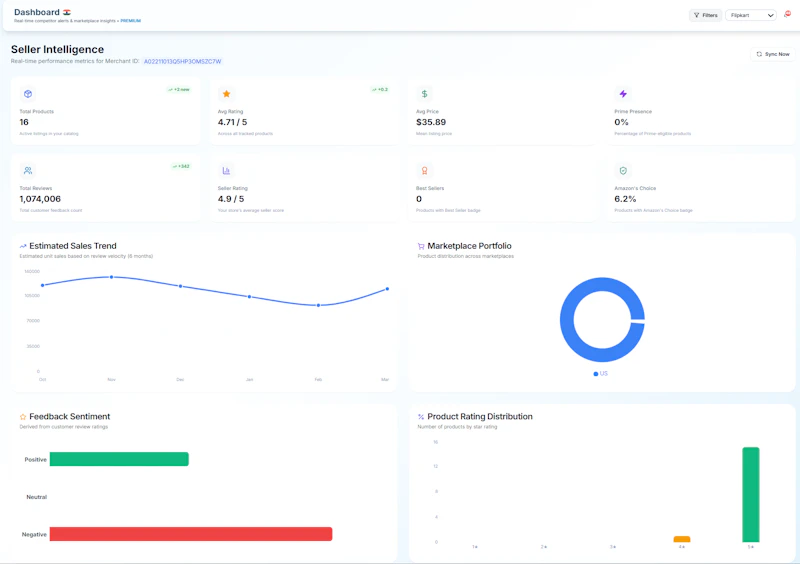
Task: Click the 1,074,006 total reviews value
Action: tap(40, 199)
